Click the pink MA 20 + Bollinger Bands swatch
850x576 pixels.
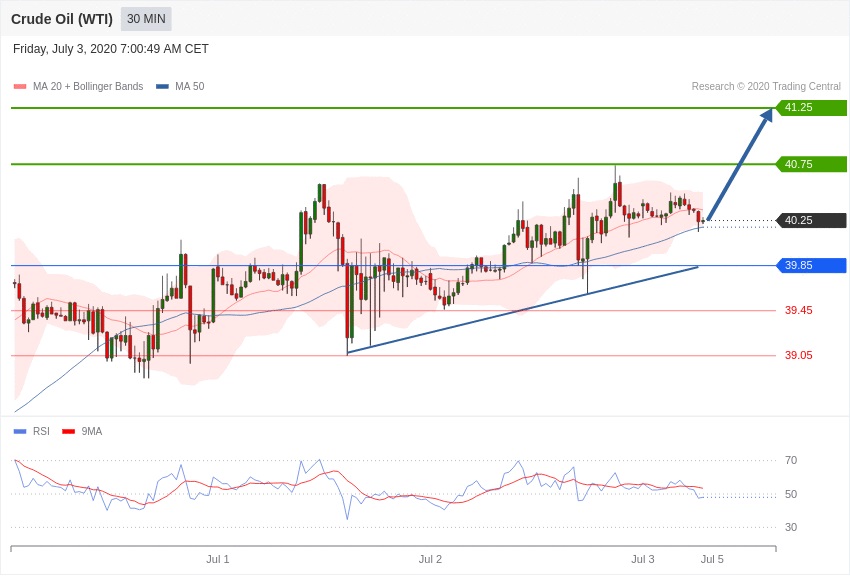19,87
